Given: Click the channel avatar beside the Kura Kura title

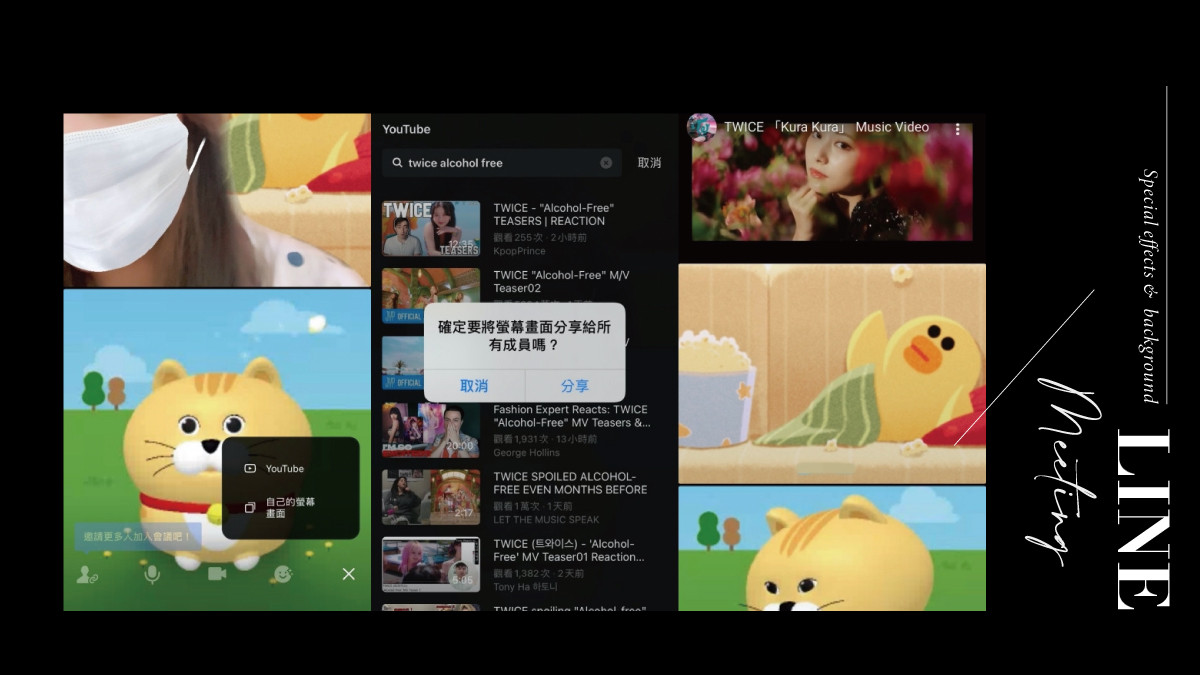Looking at the screenshot, I should point(701,127).
